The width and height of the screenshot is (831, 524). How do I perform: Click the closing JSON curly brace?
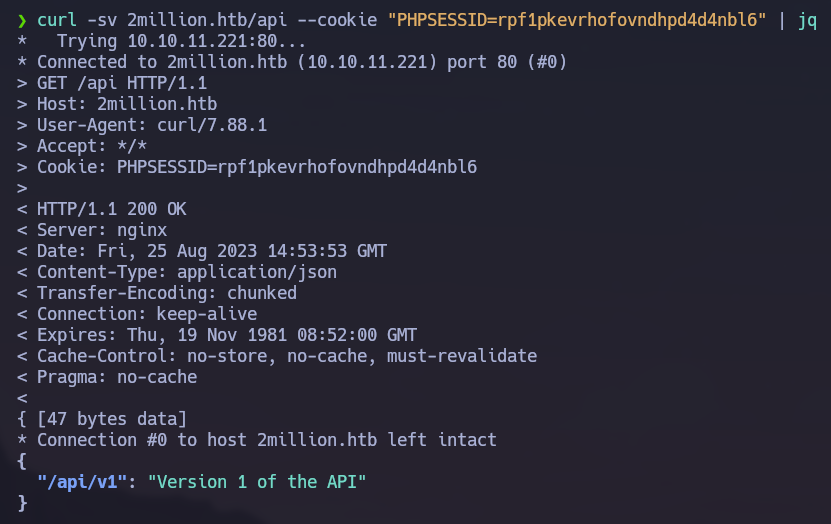coord(22,503)
